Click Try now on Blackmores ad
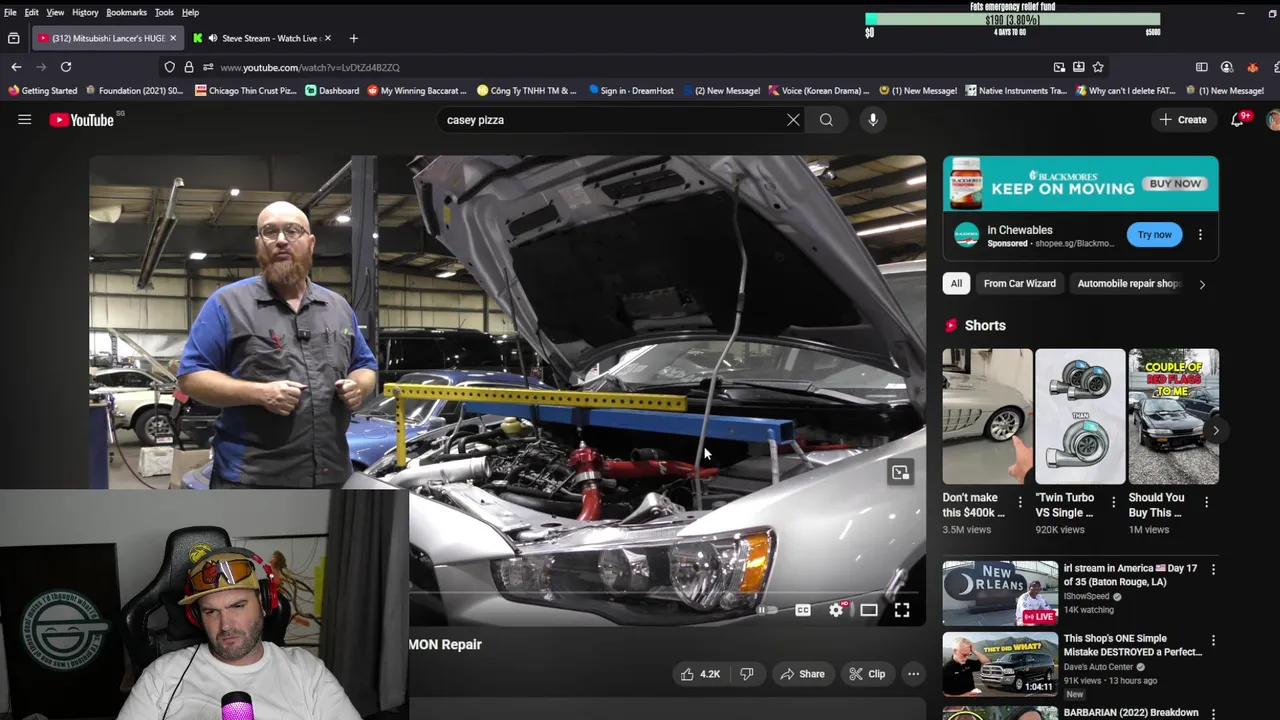Screen dimensions: 1280x720 click(x=1154, y=235)
